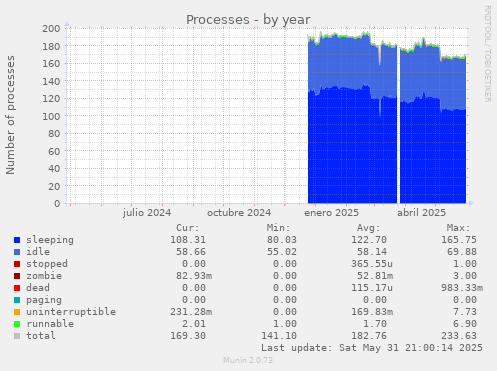Select the 'total' legend label
Screen dimensions: 497x371
(x=41, y=336)
